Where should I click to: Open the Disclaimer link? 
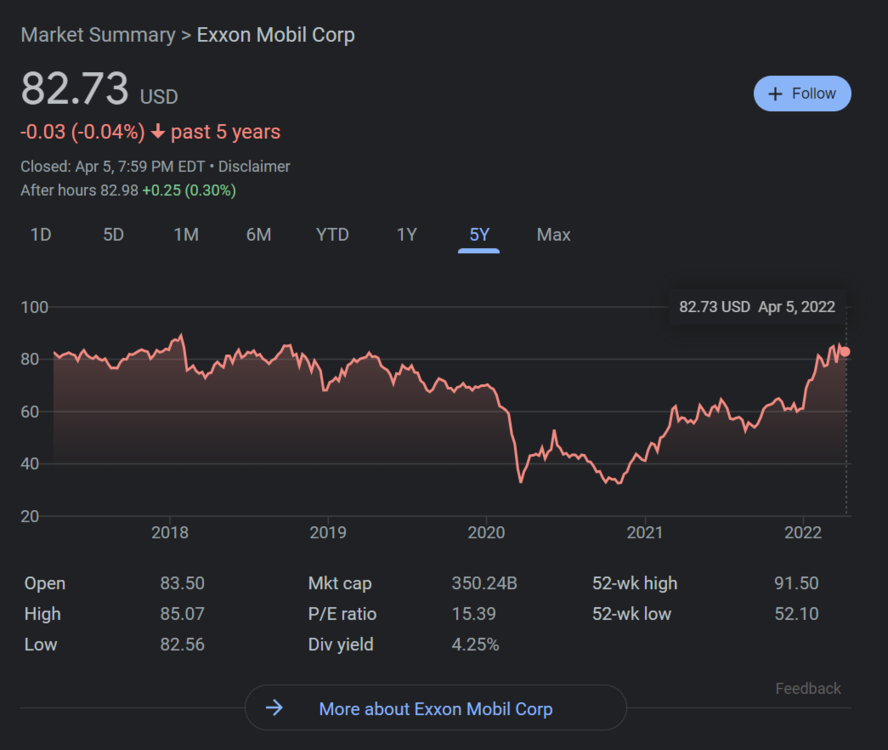pyautogui.click(x=254, y=167)
